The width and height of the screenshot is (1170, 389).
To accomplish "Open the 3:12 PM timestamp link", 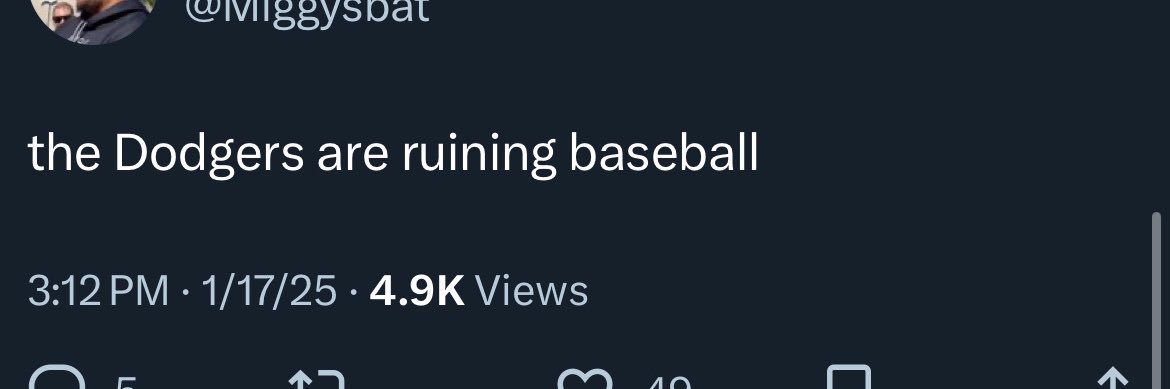I will (98, 291).
